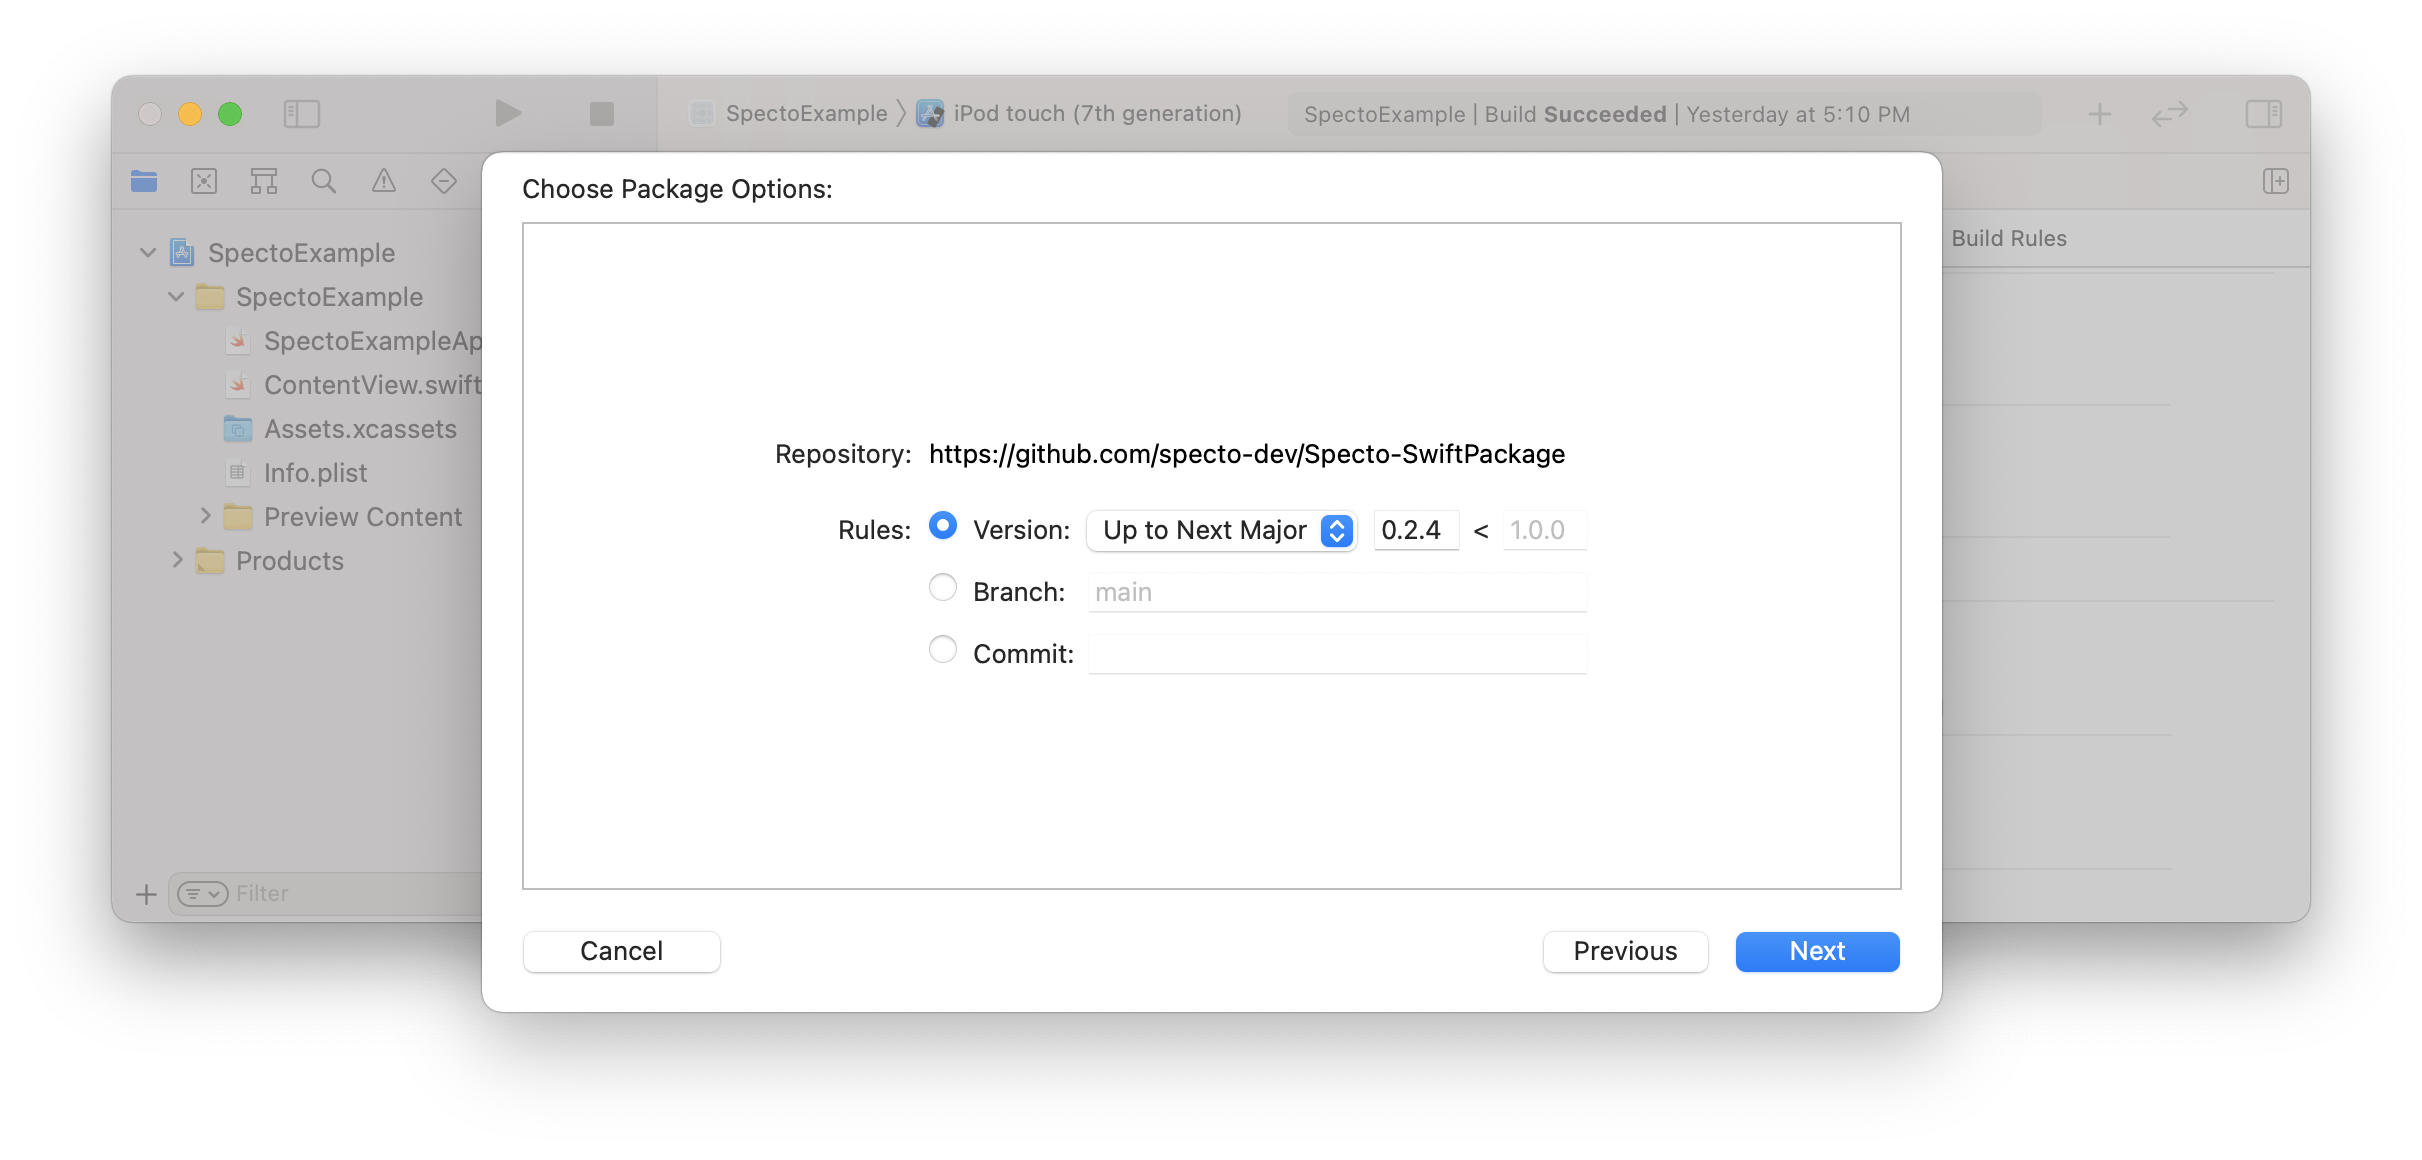Select Info.plist in navigator
Viewport: 2422px width, 1160px height.
[297, 473]
